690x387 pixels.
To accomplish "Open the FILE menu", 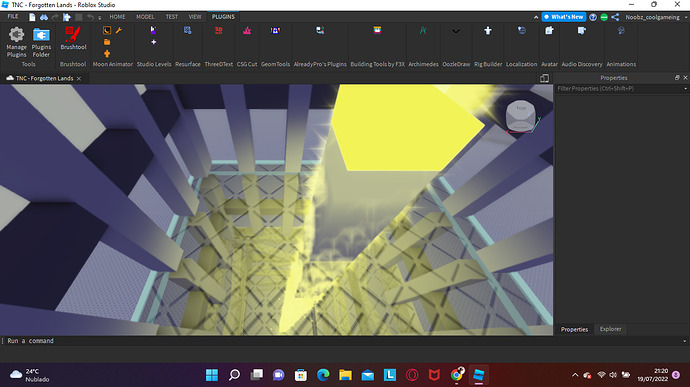I will pos(13,17).
